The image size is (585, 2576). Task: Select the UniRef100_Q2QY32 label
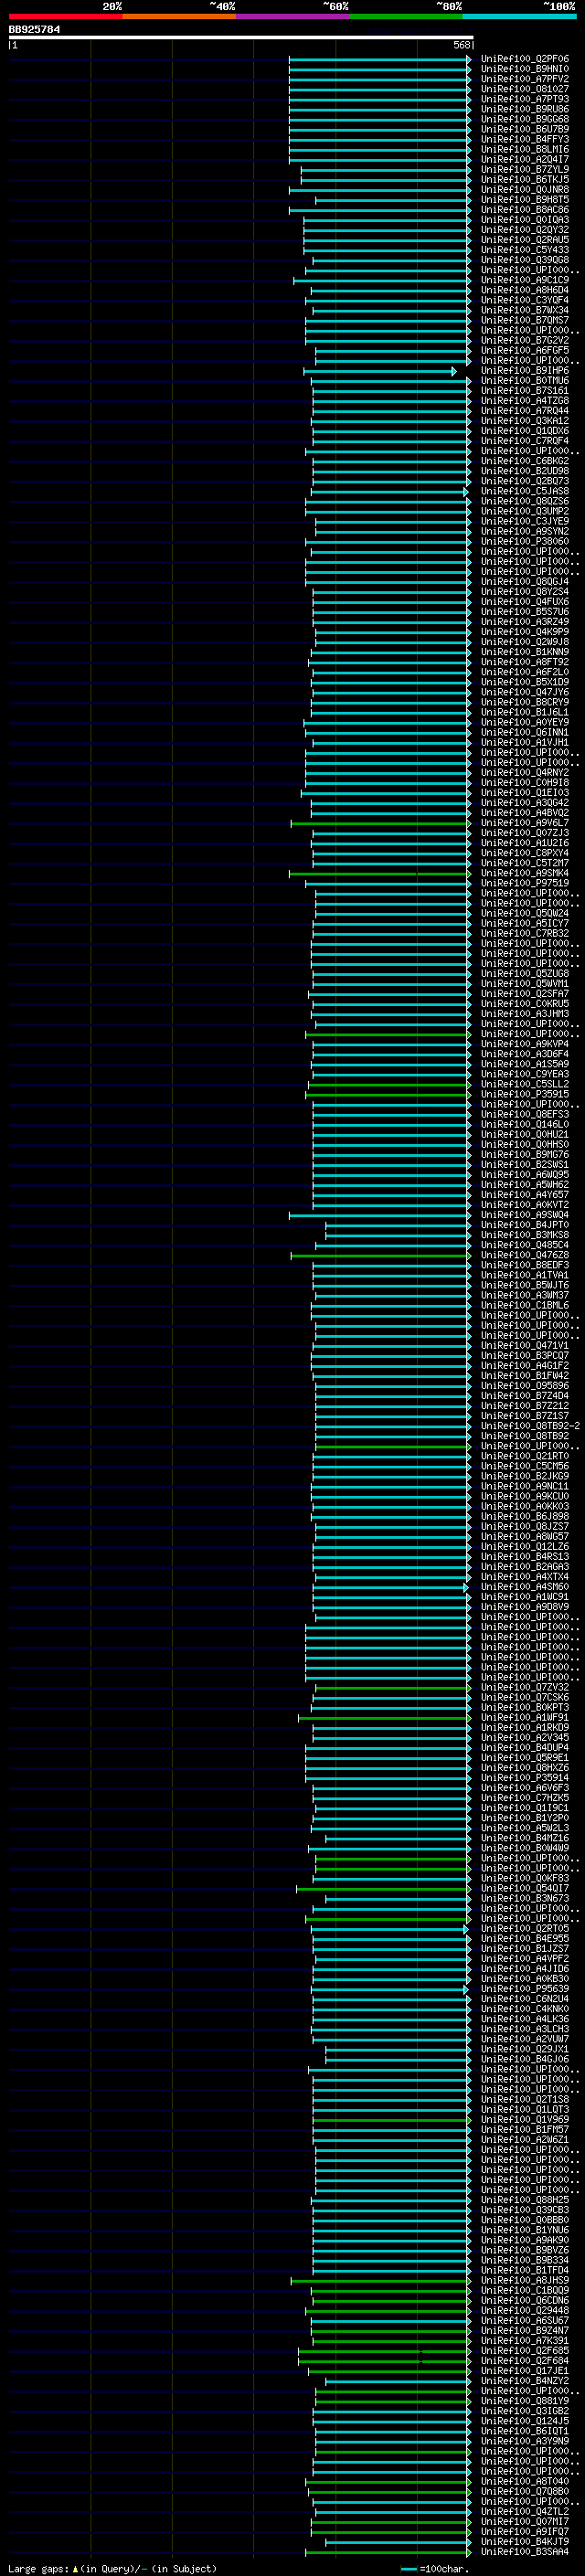524,230
